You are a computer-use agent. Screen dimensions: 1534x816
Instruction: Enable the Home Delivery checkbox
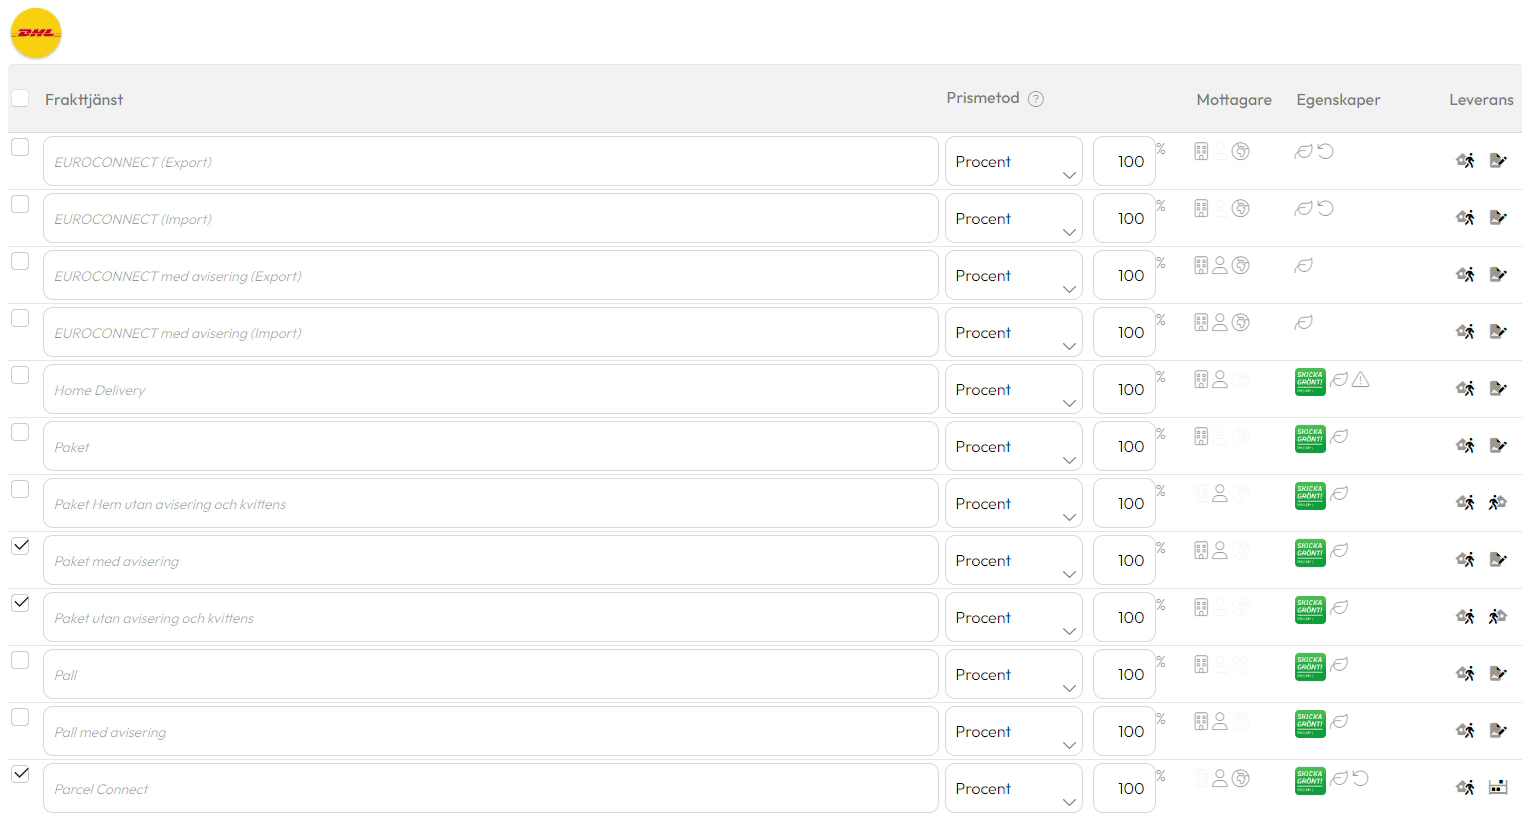(20, 375)
